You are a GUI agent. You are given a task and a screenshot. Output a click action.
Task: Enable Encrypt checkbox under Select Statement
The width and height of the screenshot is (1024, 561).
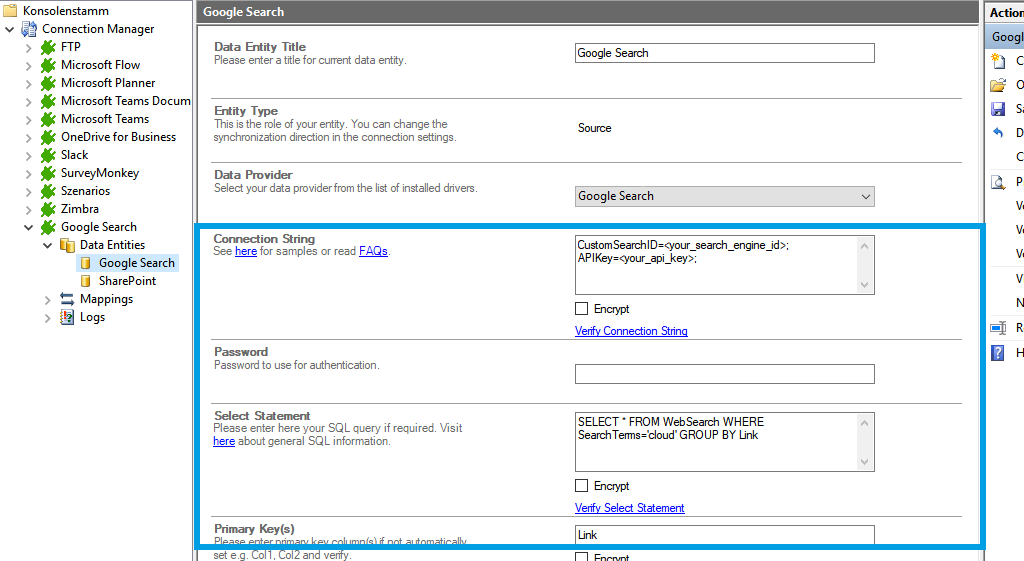pyautogui.click(x=582, y=486)
